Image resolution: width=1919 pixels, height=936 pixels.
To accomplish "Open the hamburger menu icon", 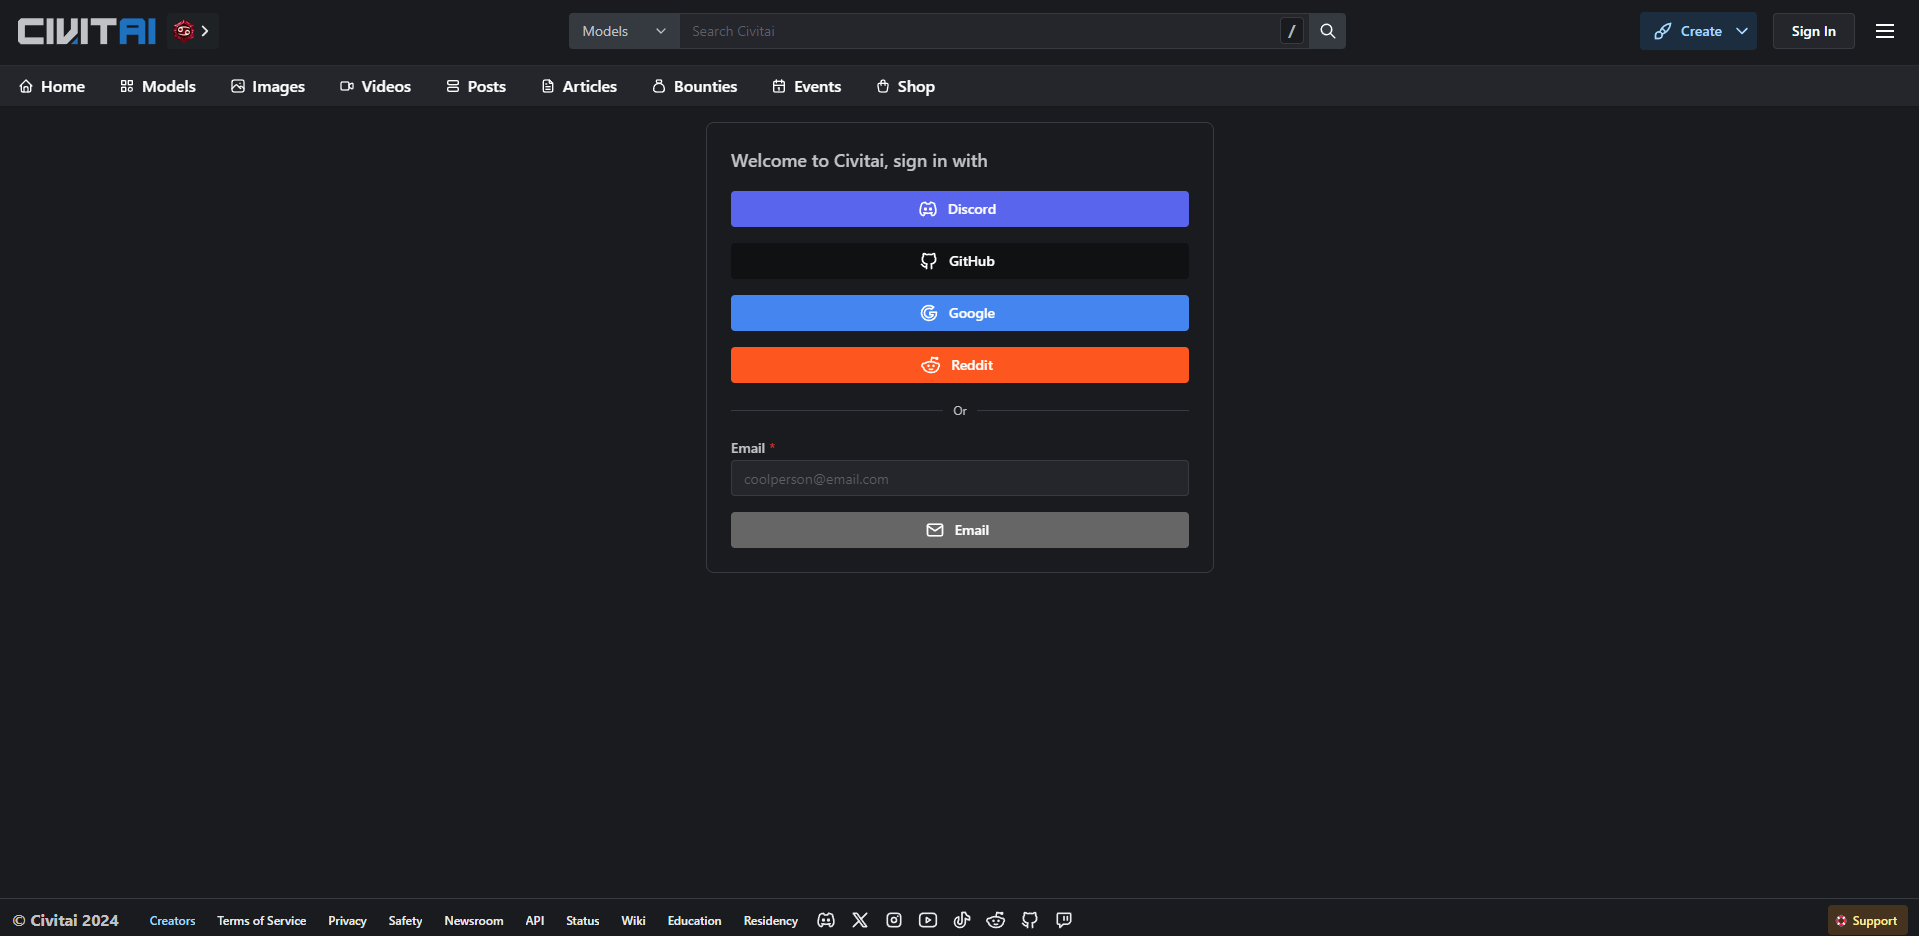I will [1885, 31].
